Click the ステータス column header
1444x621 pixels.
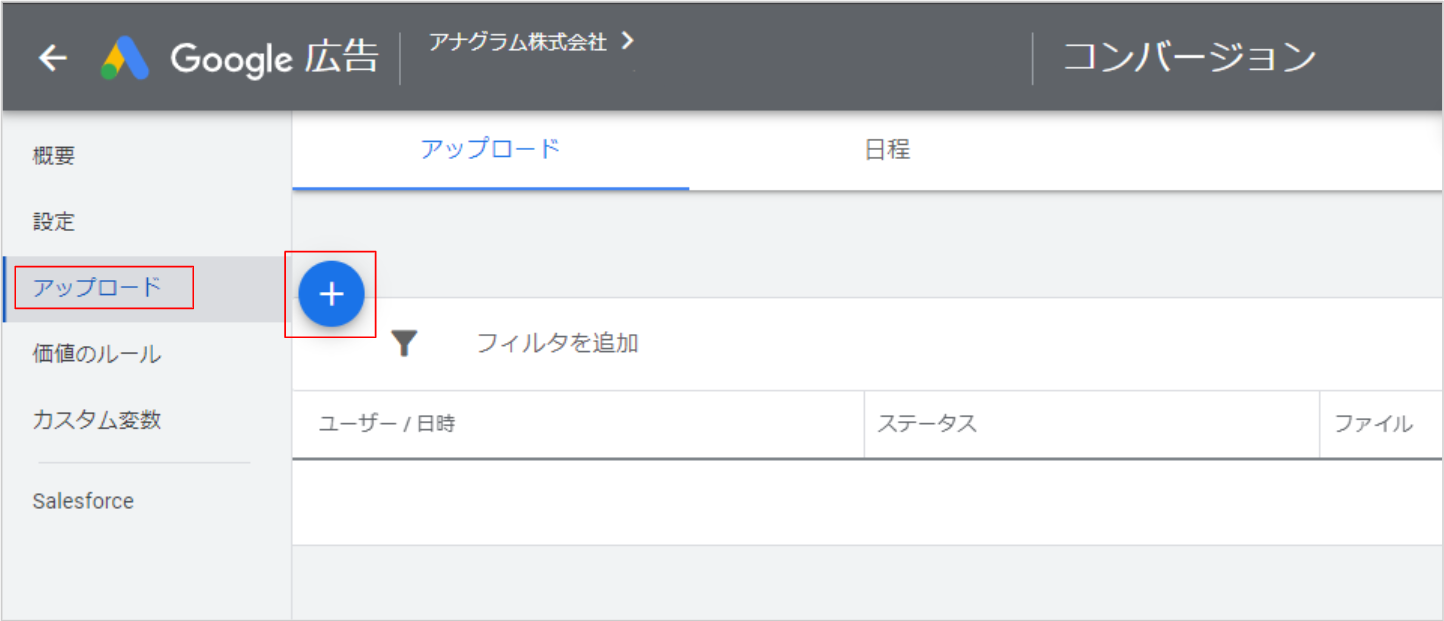[927, 424]
